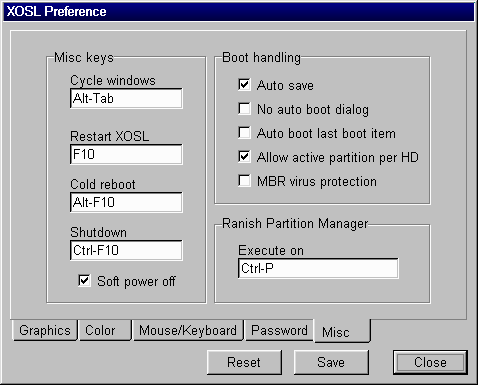Toggle Soft power off checkbox
478x385 pixels.
click(x=84, y=281)
